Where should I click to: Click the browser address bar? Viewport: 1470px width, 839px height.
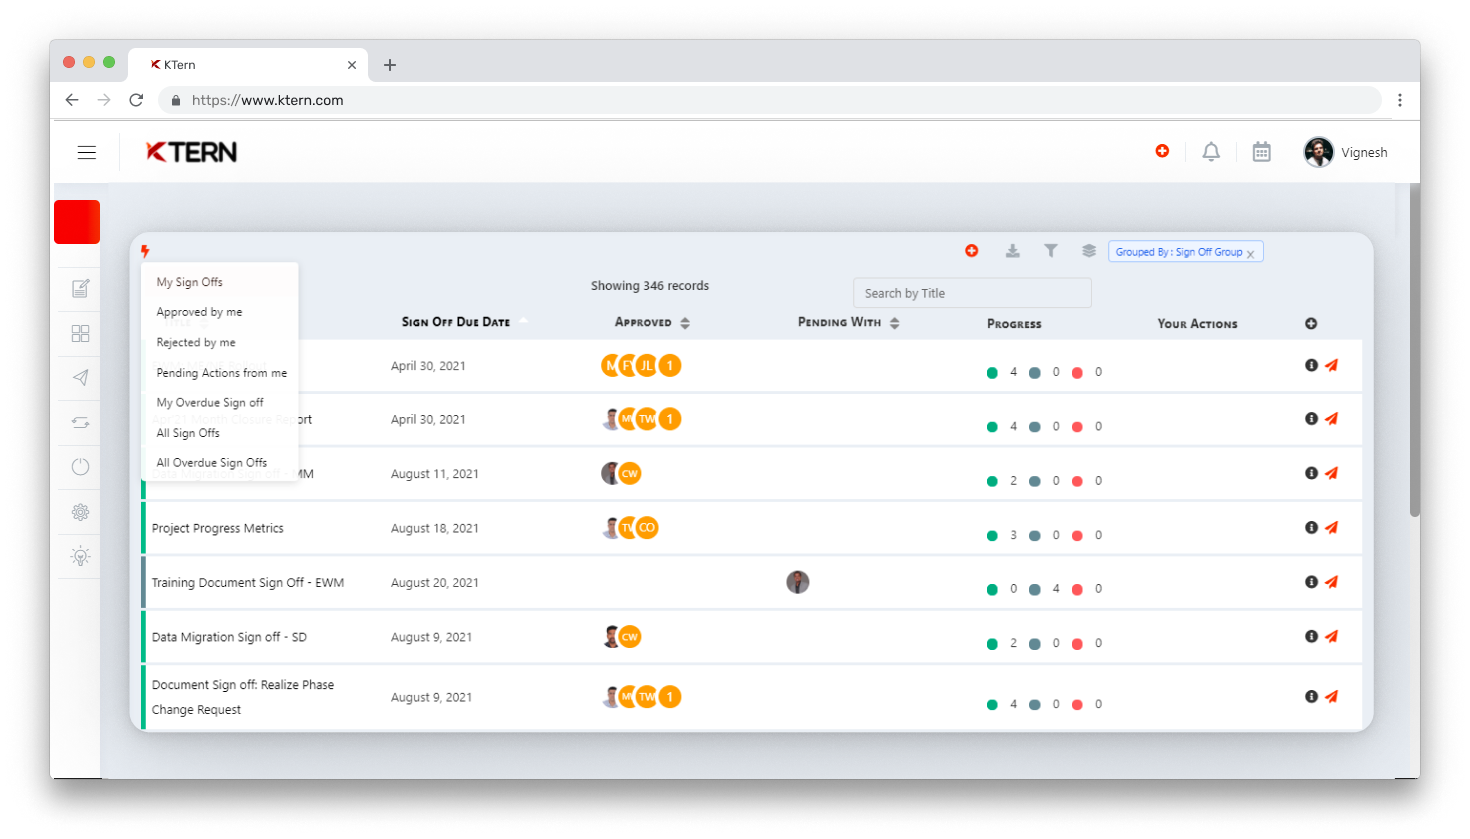pyautogui.click(x=770, y=100)
